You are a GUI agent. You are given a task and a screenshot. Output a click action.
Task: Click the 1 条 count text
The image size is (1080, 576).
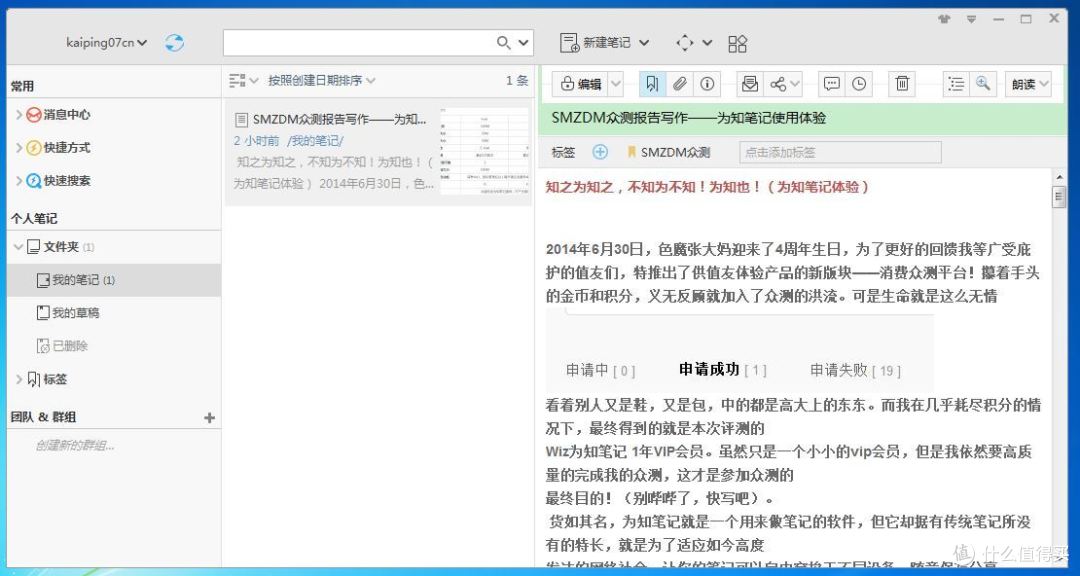(517, 81)
